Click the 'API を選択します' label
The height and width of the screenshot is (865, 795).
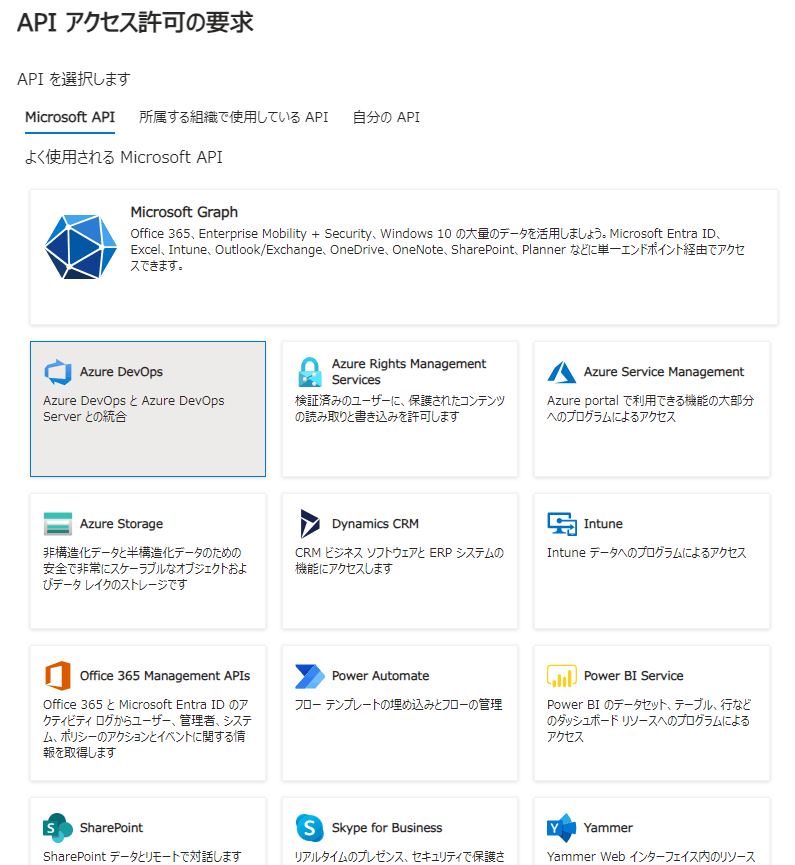pos(74,79)
